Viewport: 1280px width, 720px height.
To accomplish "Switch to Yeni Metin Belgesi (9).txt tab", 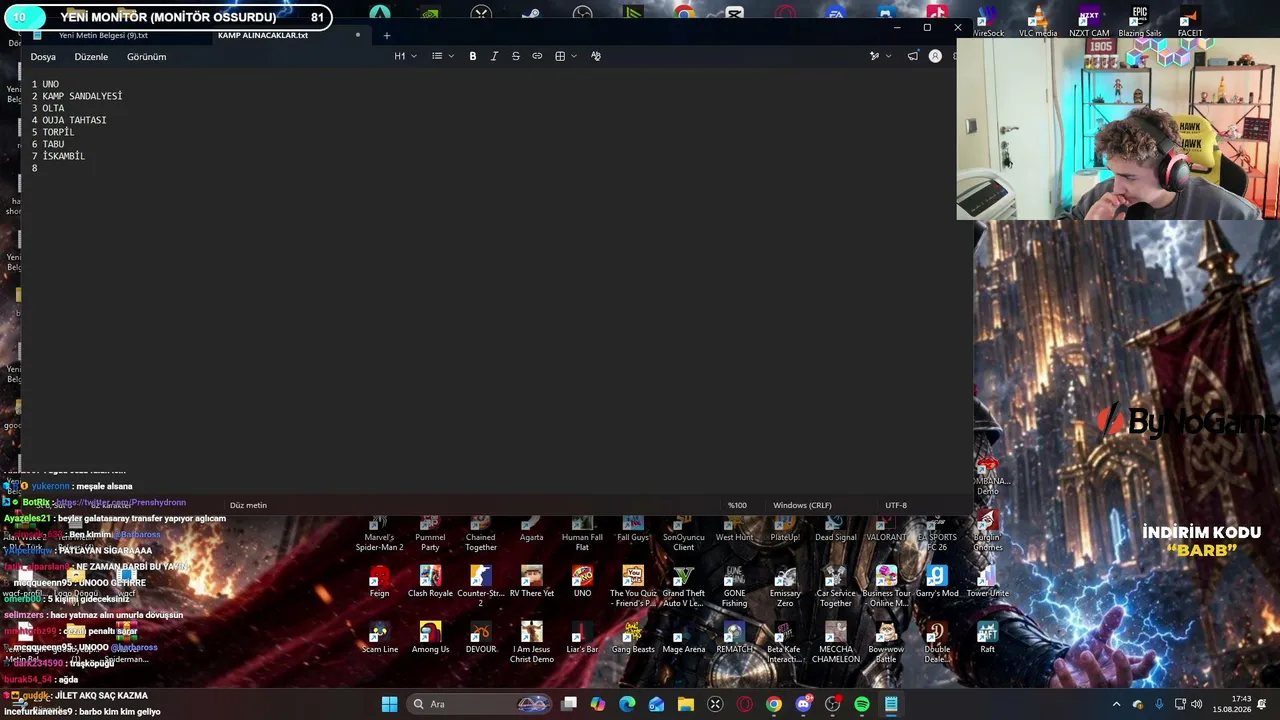I will 103,35.
